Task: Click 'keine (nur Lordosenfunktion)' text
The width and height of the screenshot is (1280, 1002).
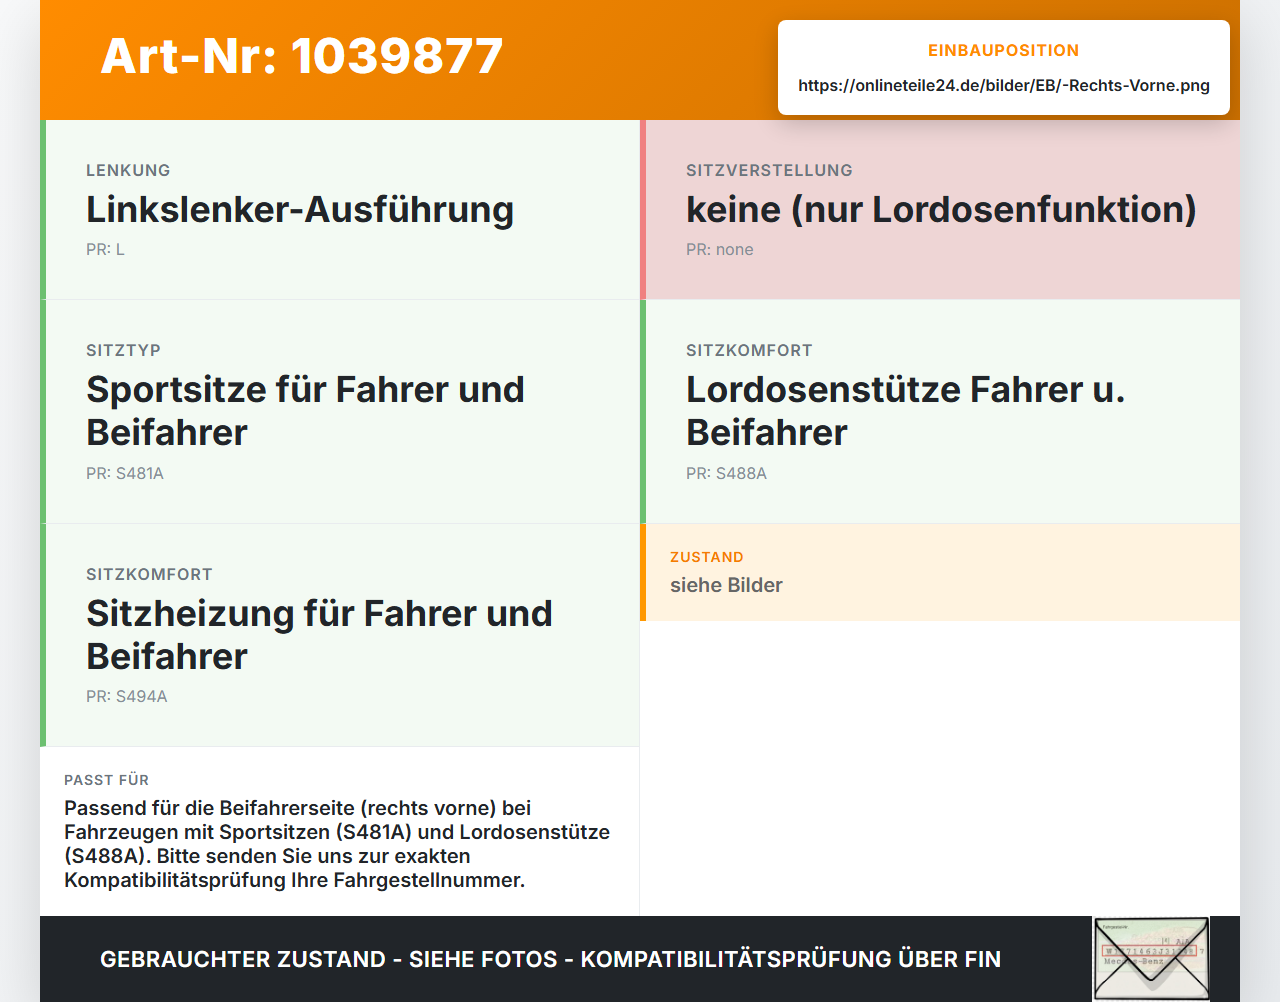Action: coord(941,210)
